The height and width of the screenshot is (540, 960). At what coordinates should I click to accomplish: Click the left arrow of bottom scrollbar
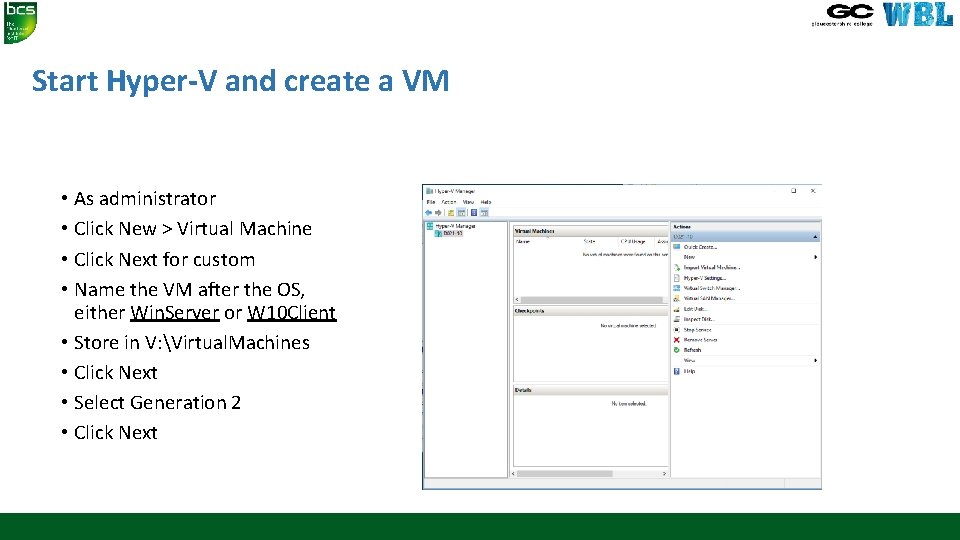(513, 474)
